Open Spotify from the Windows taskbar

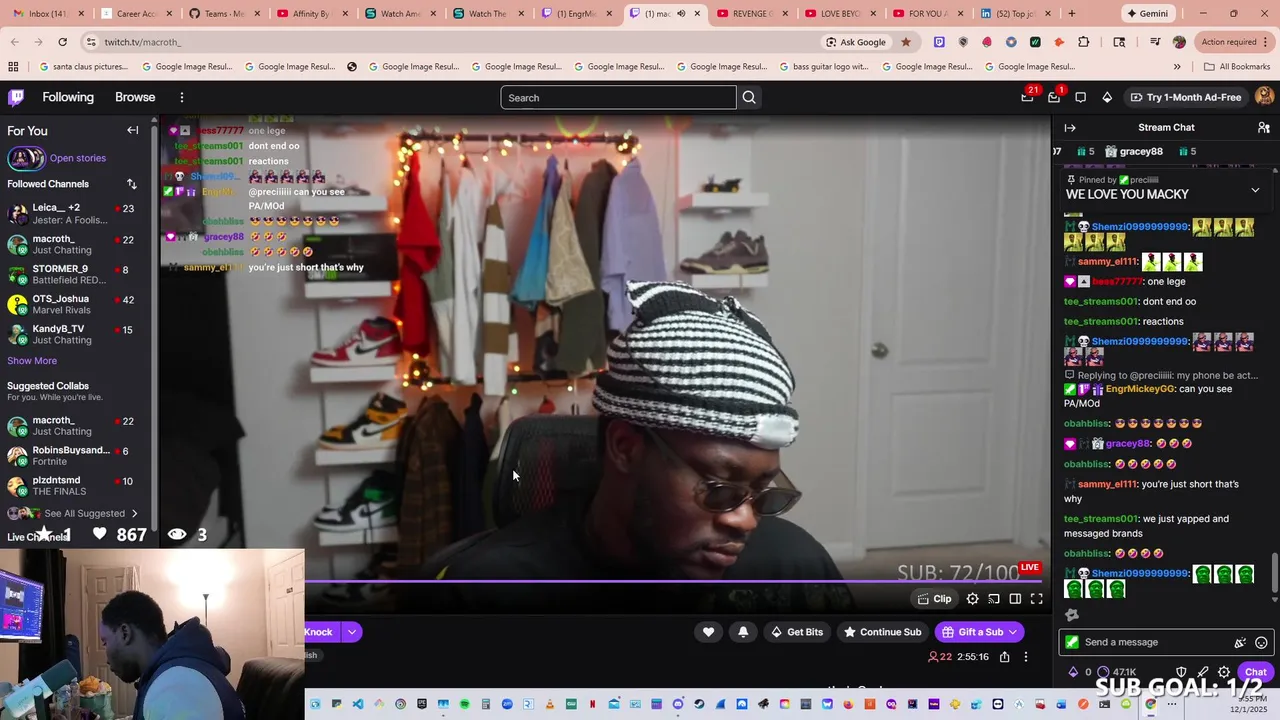pos(464,704)
